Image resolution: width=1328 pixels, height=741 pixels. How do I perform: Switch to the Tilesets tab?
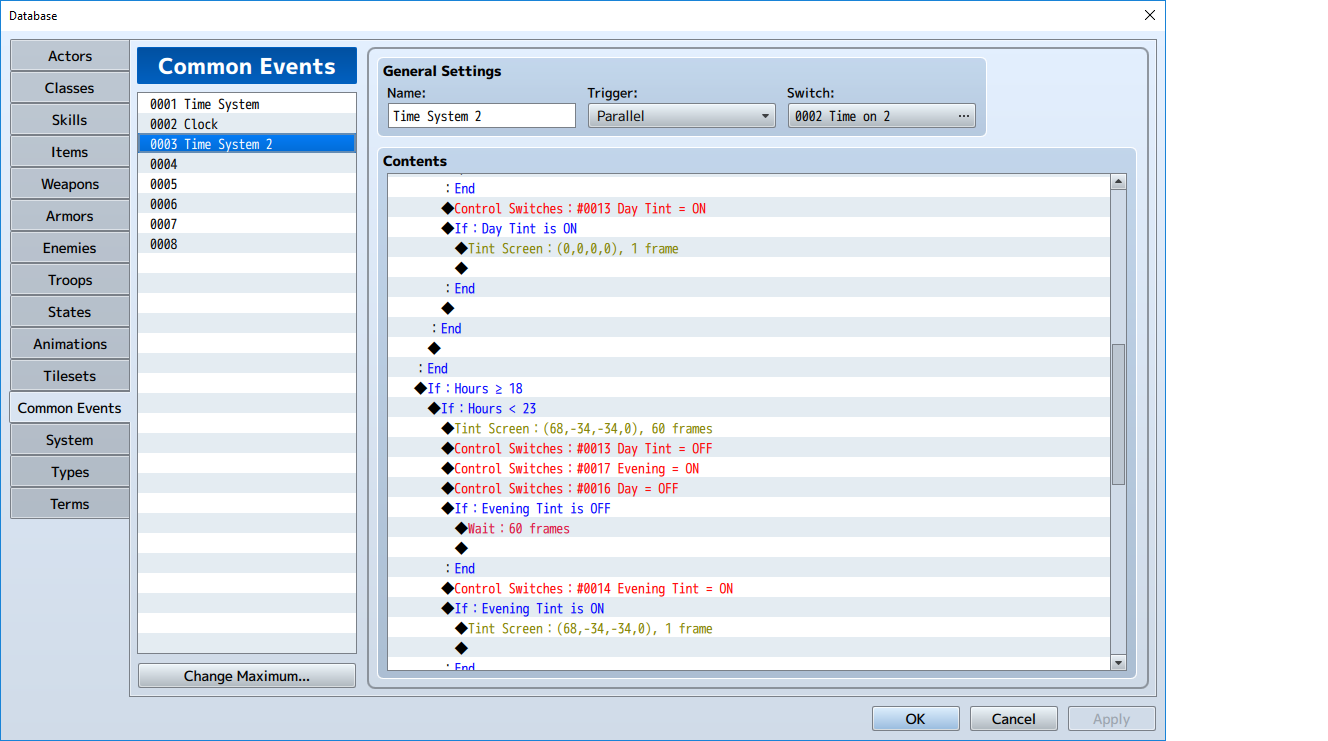(x=70, y=376)
